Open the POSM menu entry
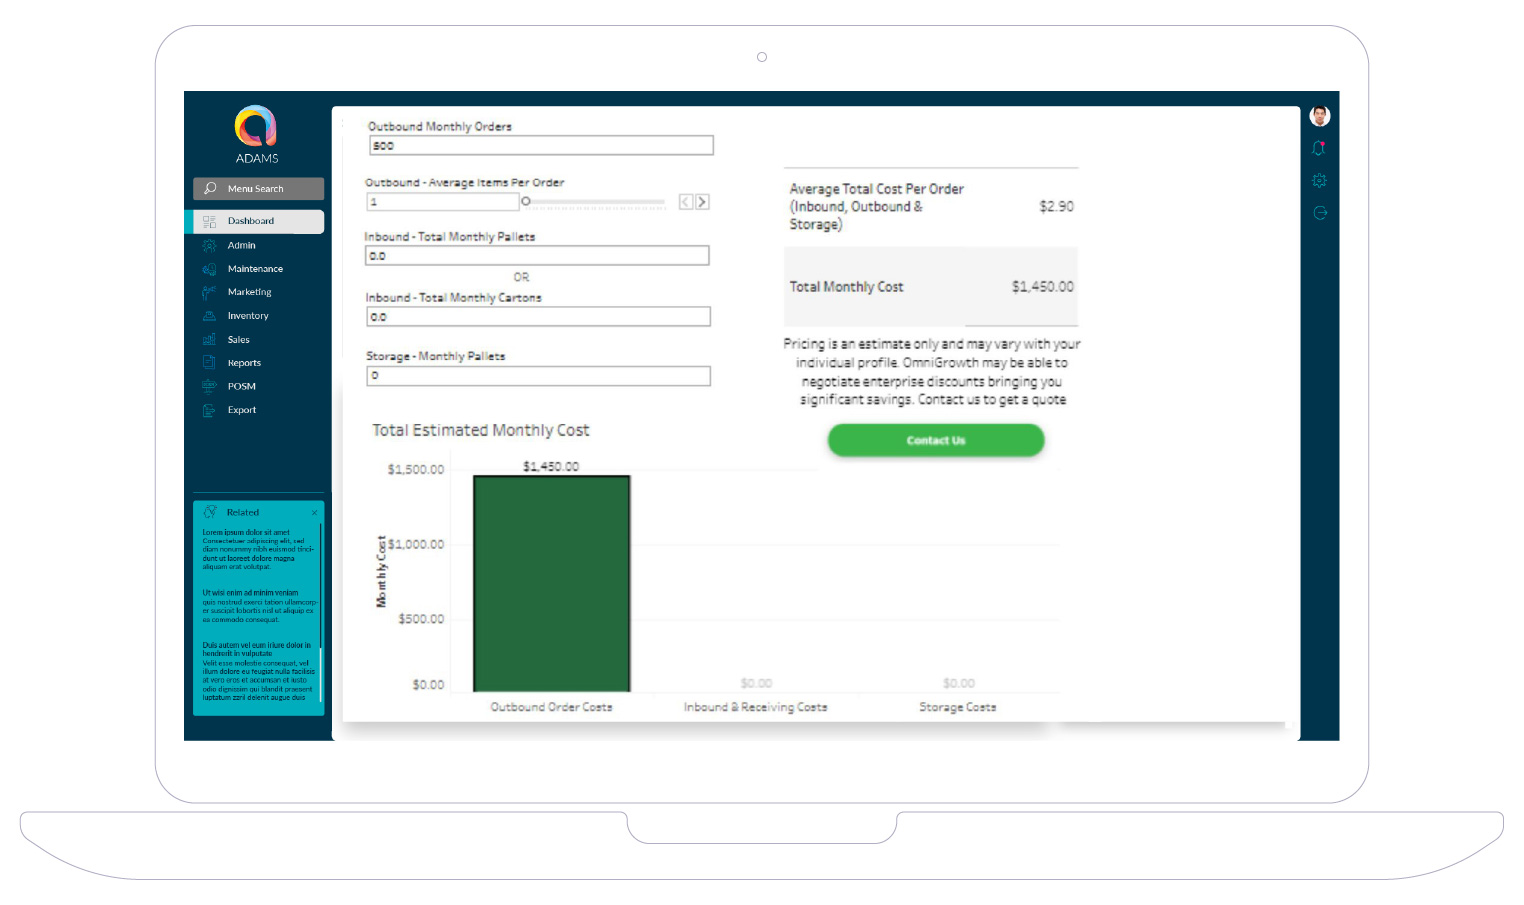The image size is (1524, 905). [242, 386]
